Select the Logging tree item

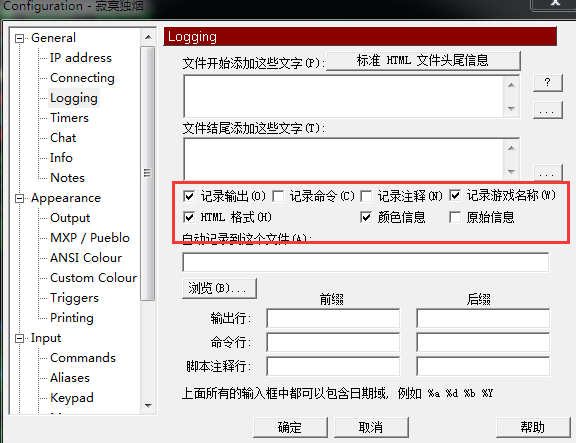coord(74,98)
